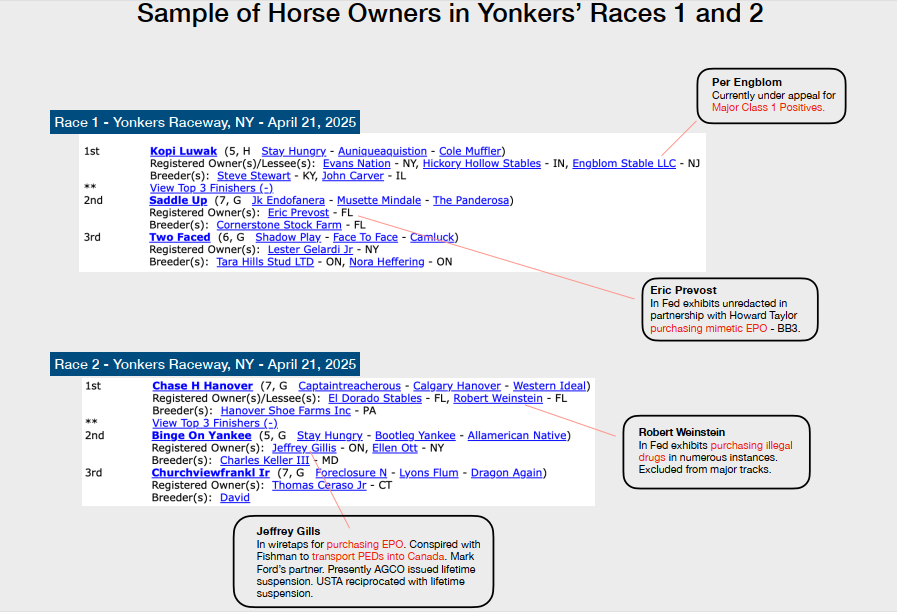This screenshot has height=614, width=897.
Task: Click the 'transport PEDs into Canada' red text
Action: point(378,557)
